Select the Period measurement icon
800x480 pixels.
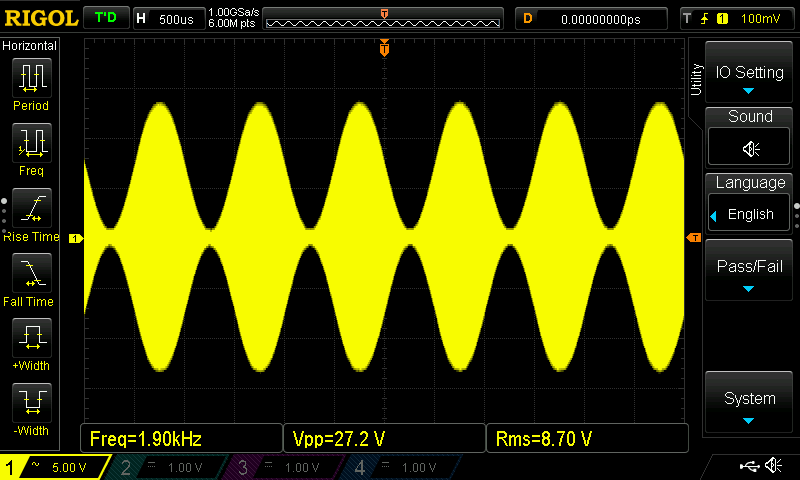(32, 78)
